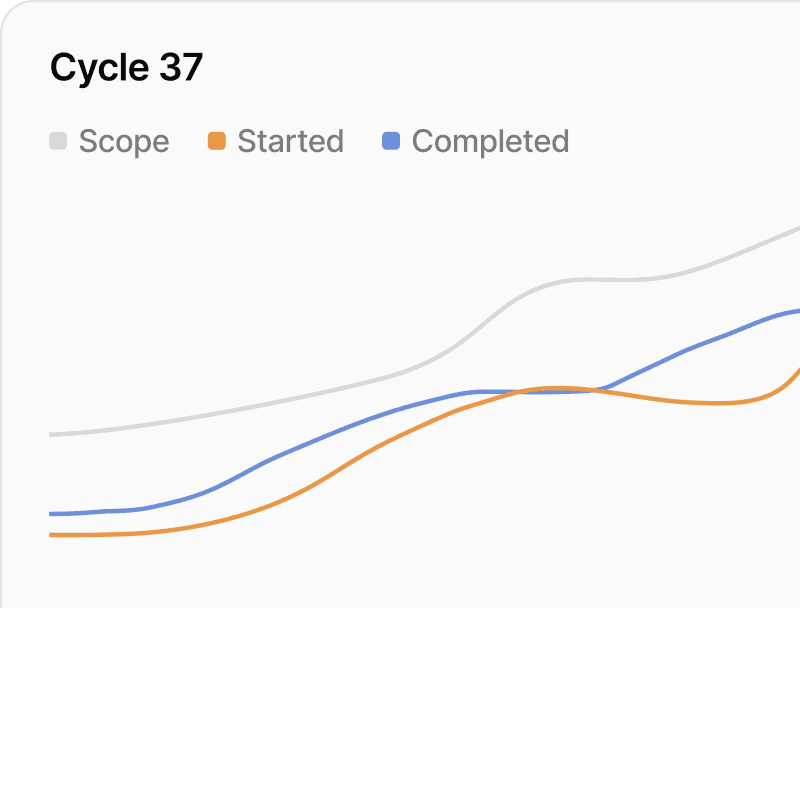Image resolution: width=800 pixels, height=800 pixels.
Task: Click the right end of the gray Scope line
Action: tap(796, 229)
